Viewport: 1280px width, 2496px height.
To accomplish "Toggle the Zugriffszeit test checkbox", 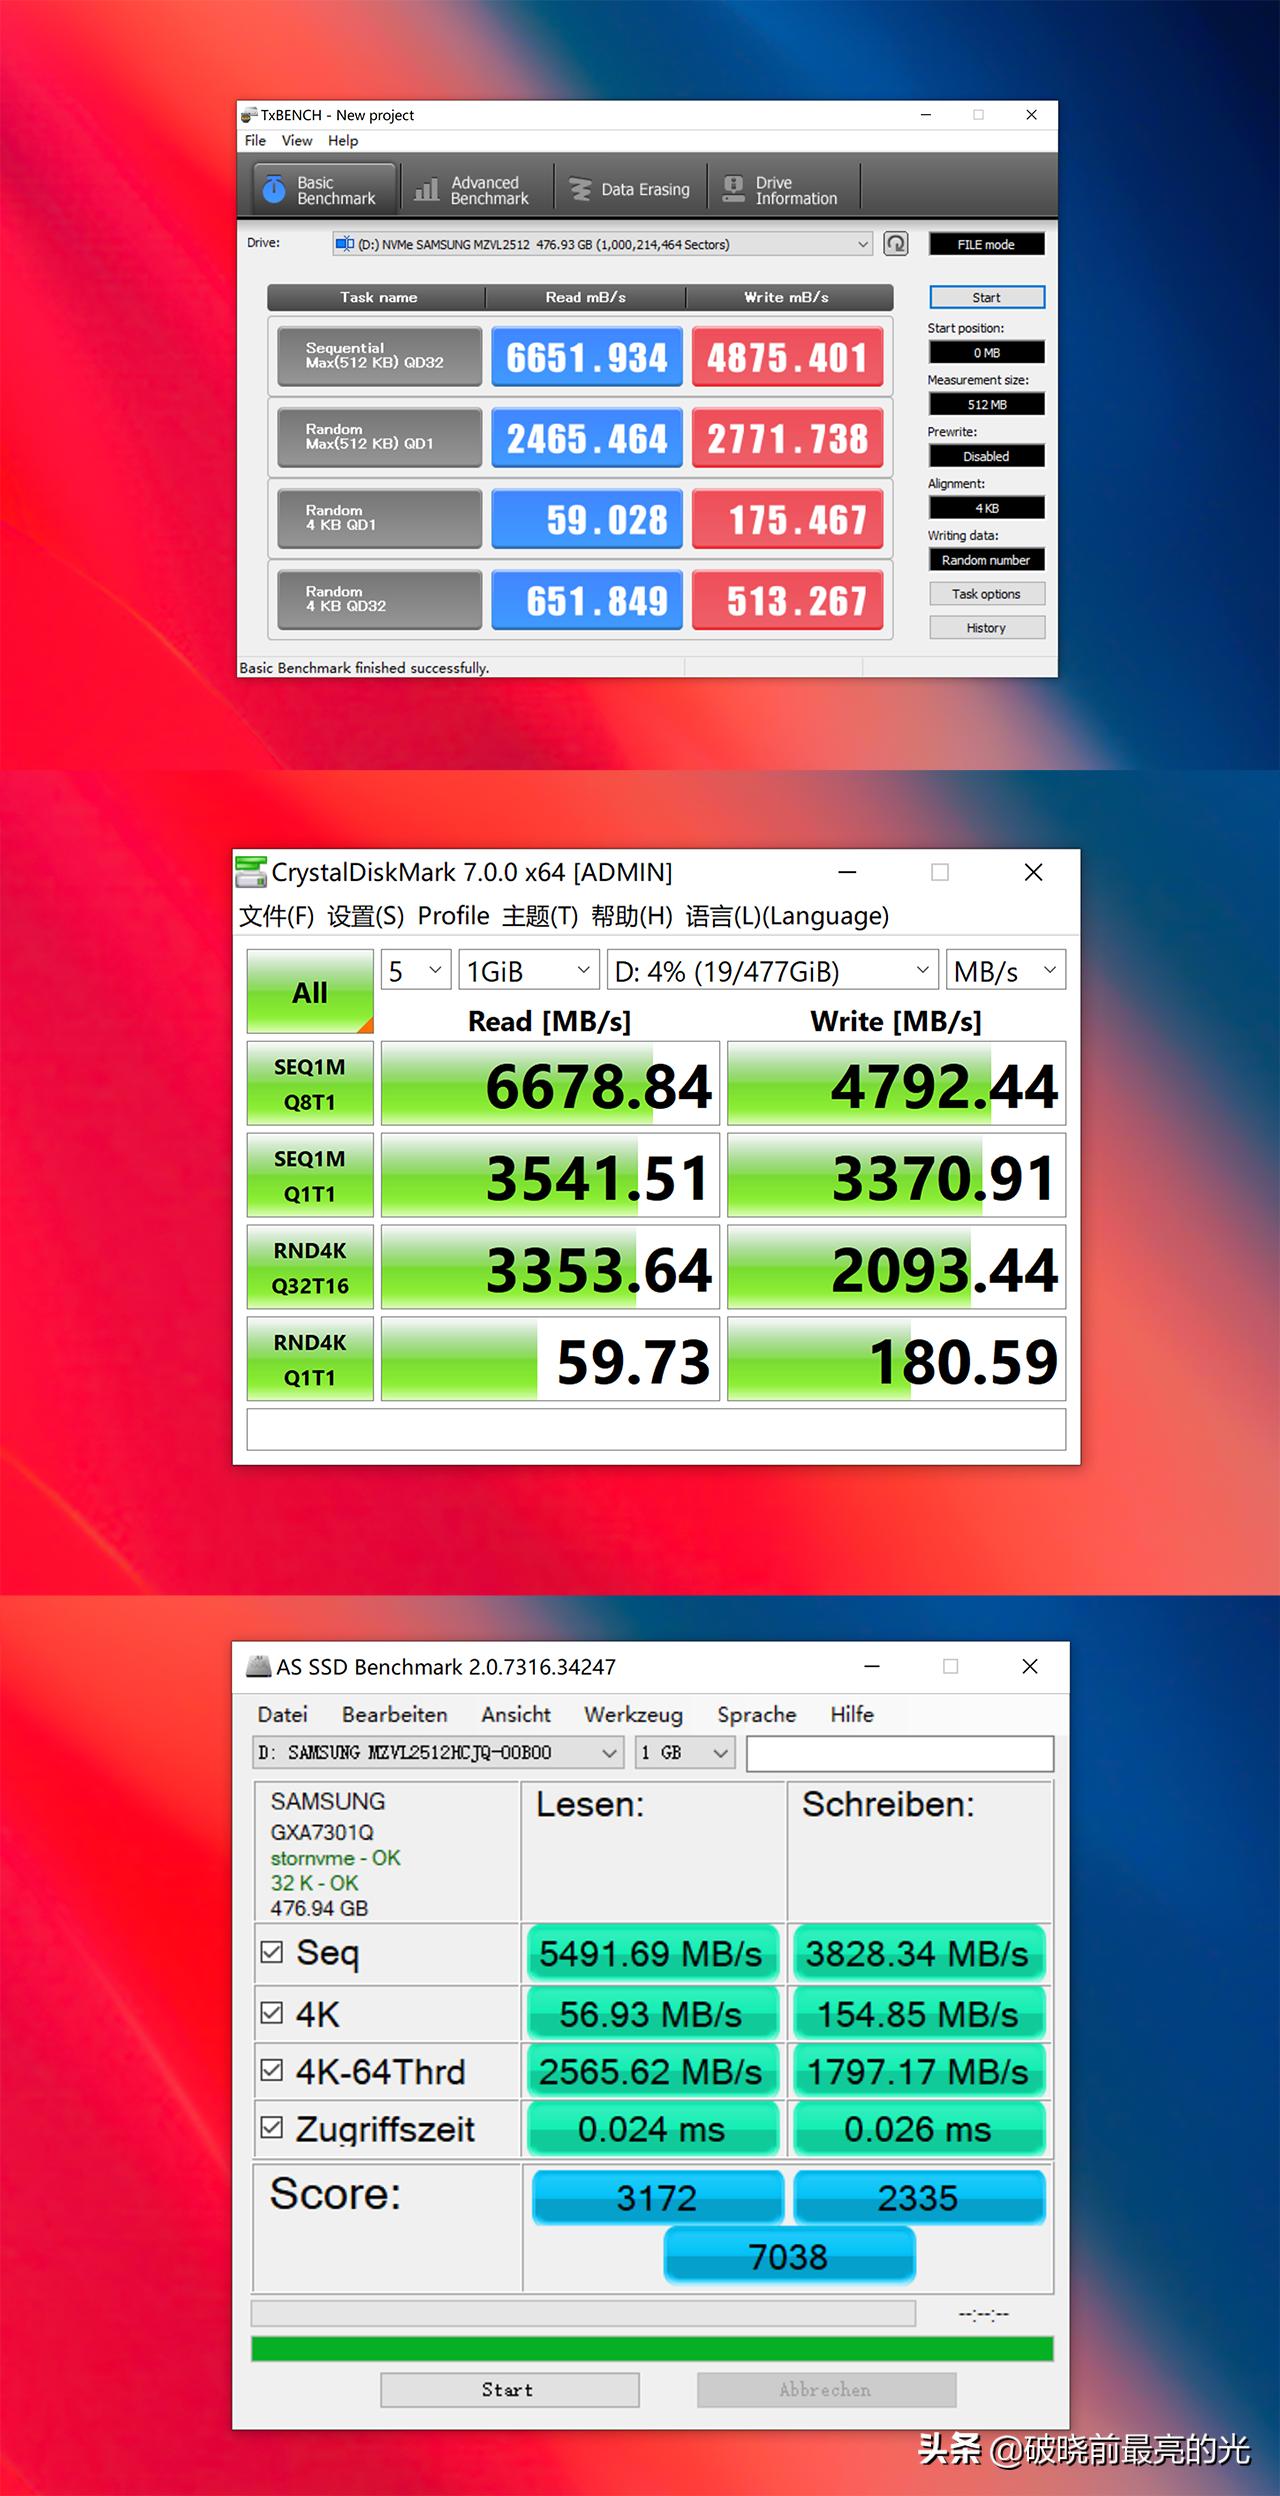I will tap(271, 2129).
